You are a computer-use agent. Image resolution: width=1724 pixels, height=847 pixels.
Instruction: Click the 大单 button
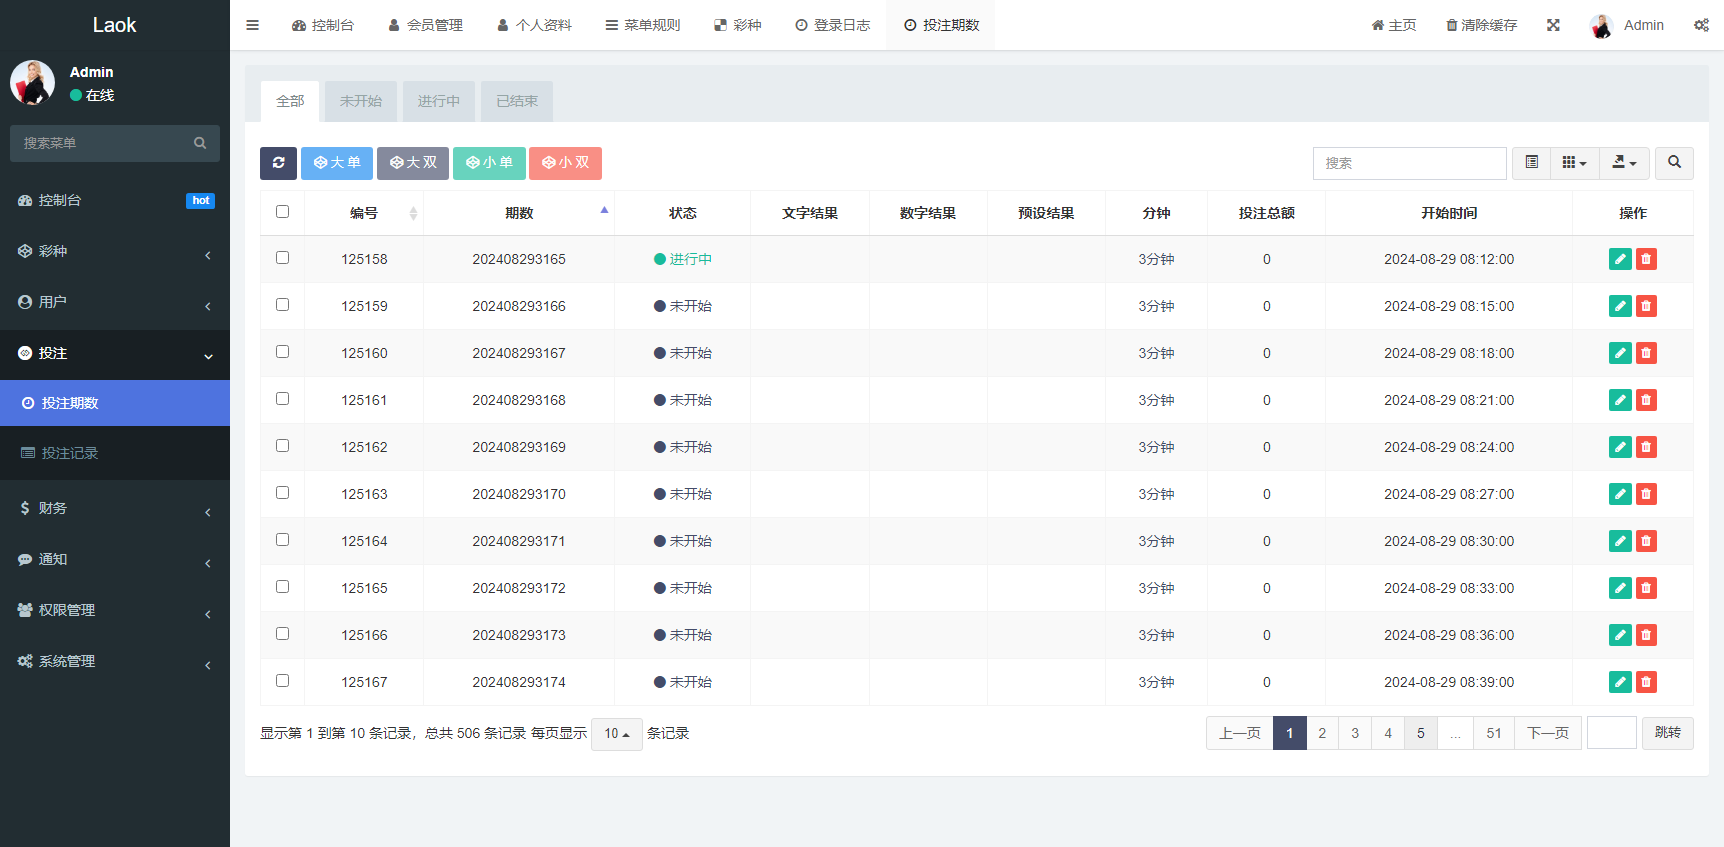pos(337,163)
